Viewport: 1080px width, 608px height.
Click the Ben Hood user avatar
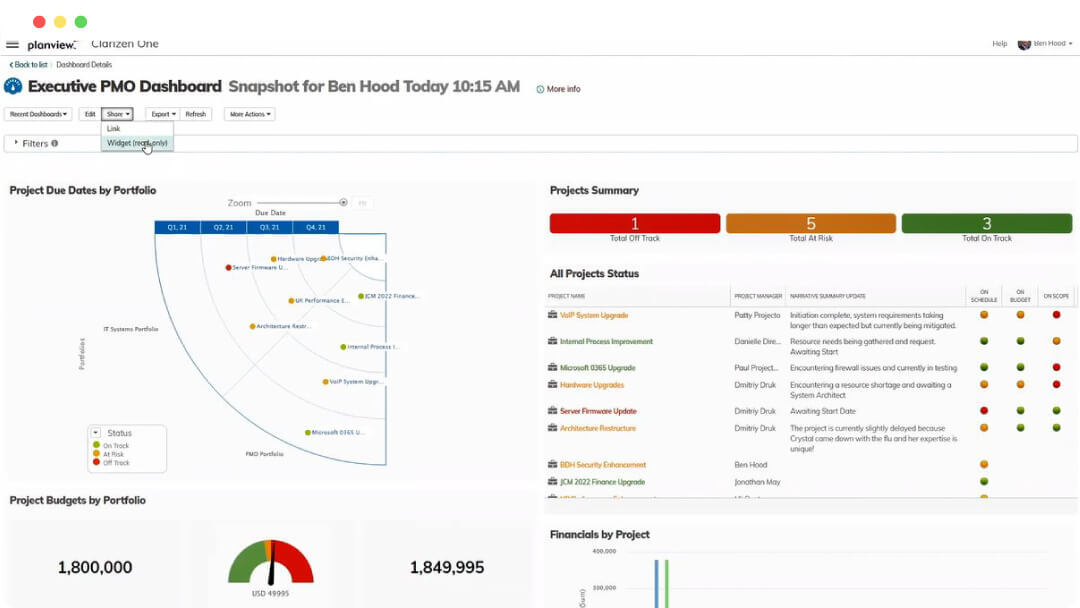point(1024,44)
